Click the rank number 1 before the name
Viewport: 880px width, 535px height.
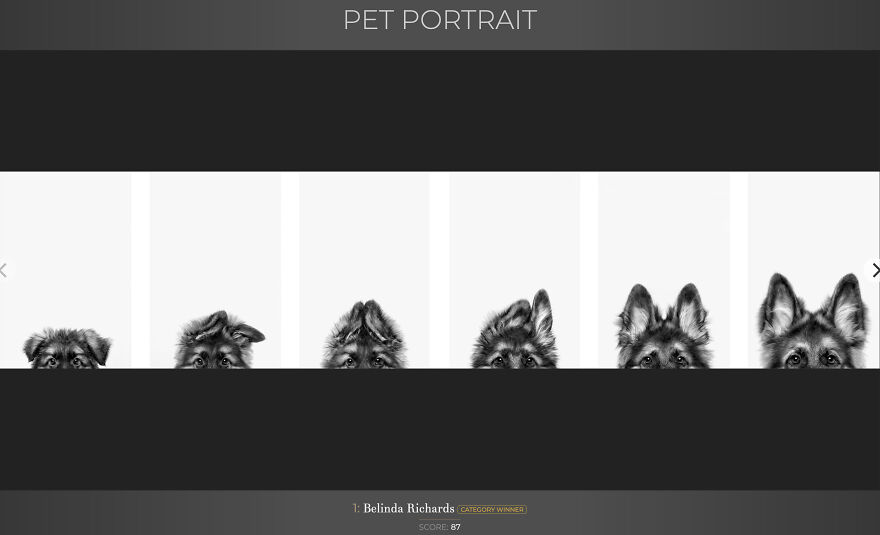355,509
